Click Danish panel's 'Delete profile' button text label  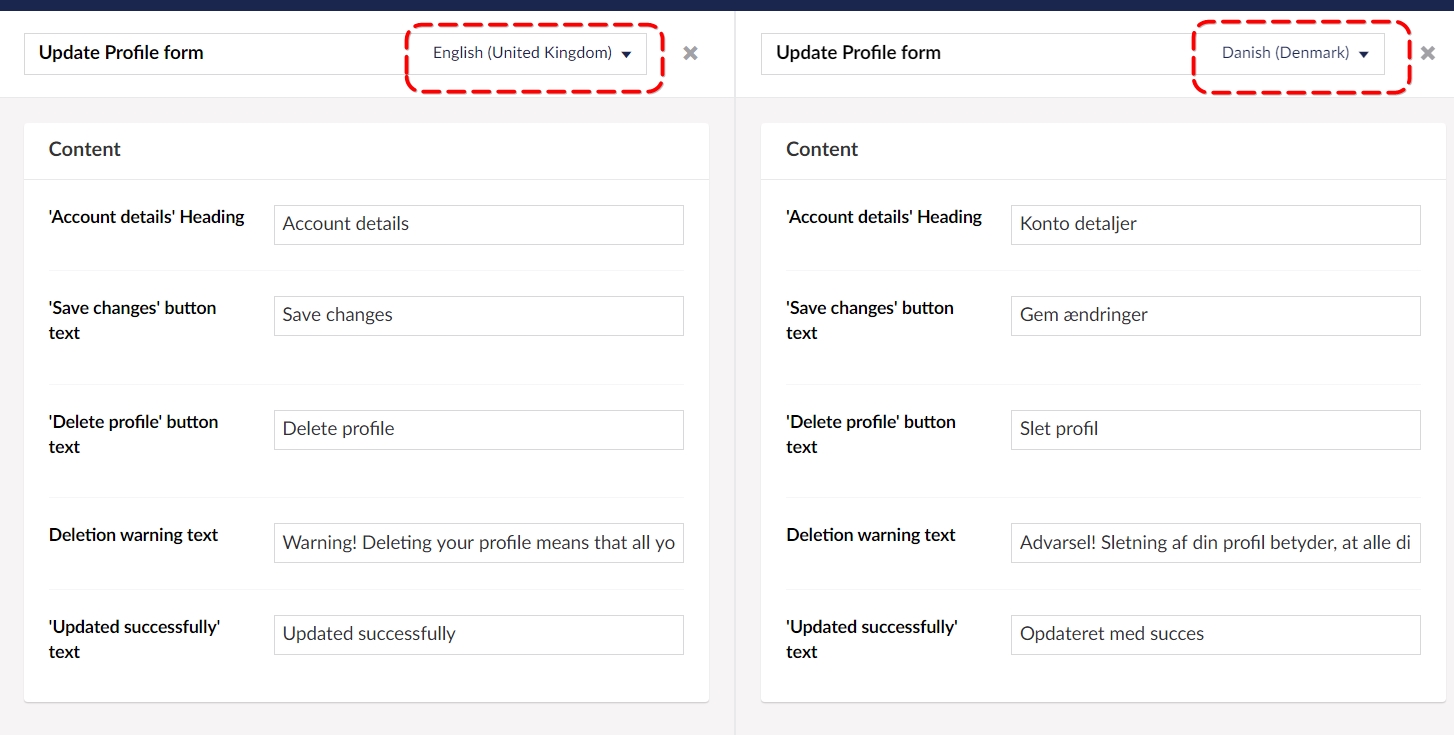[x=871, y=434]
